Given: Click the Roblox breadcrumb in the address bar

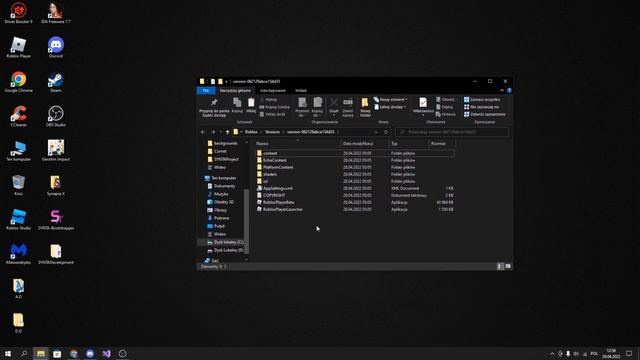Looking at the screenshot, I should pos(251,132).
